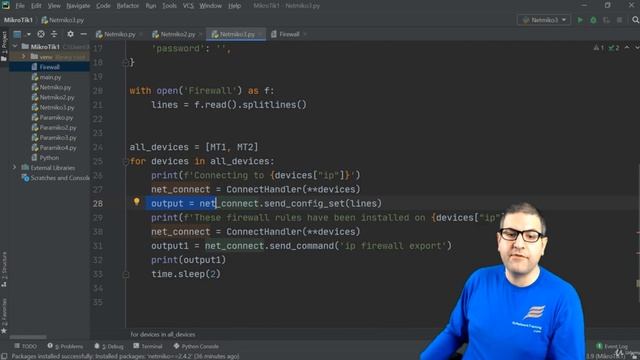Select Netmiko.py in project tree
Screen dimensions: 640x360
pyautogui.click(x=55, y=87)
